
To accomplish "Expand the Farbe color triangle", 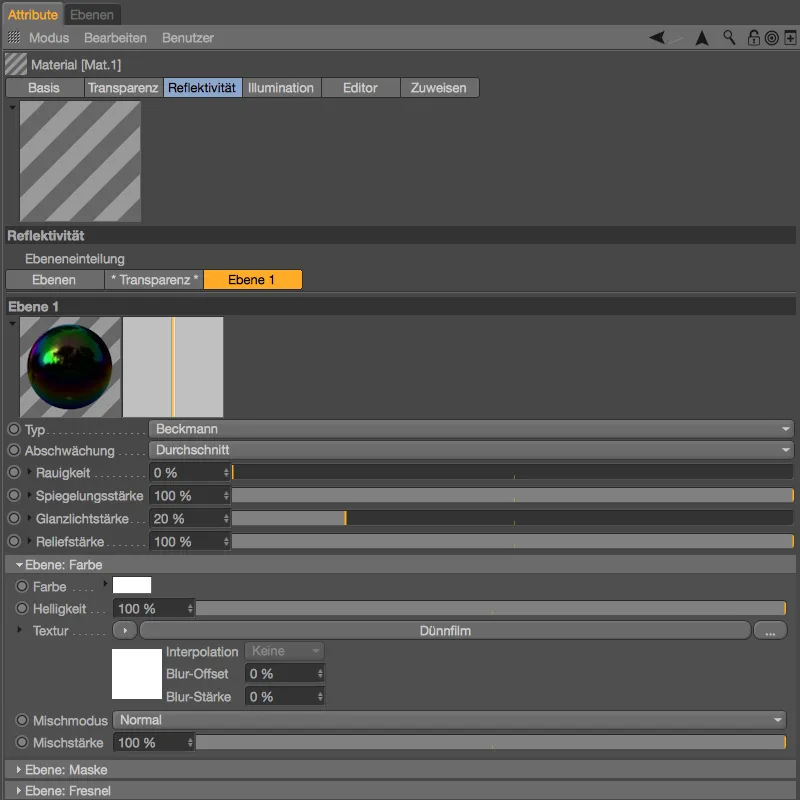I will click(x=106, y=583).
